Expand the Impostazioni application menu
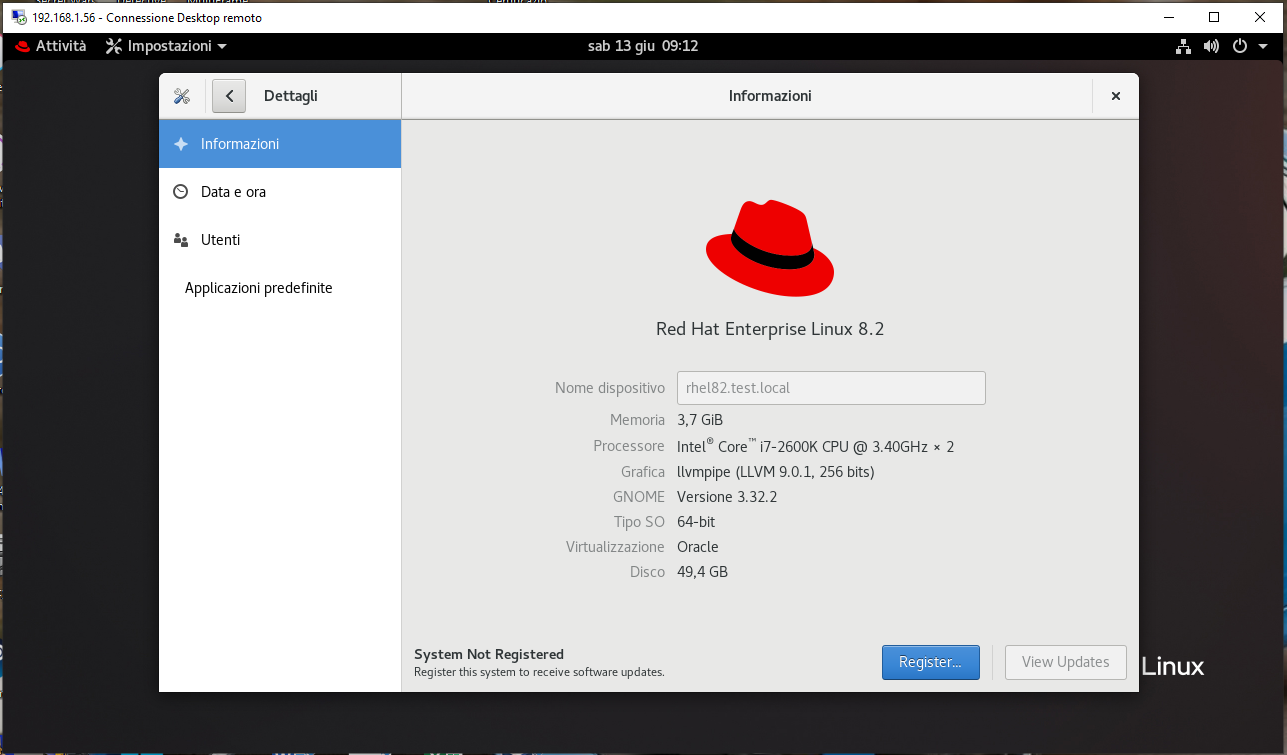Screen dimensions: 1287x755 [x=166, y=46]
